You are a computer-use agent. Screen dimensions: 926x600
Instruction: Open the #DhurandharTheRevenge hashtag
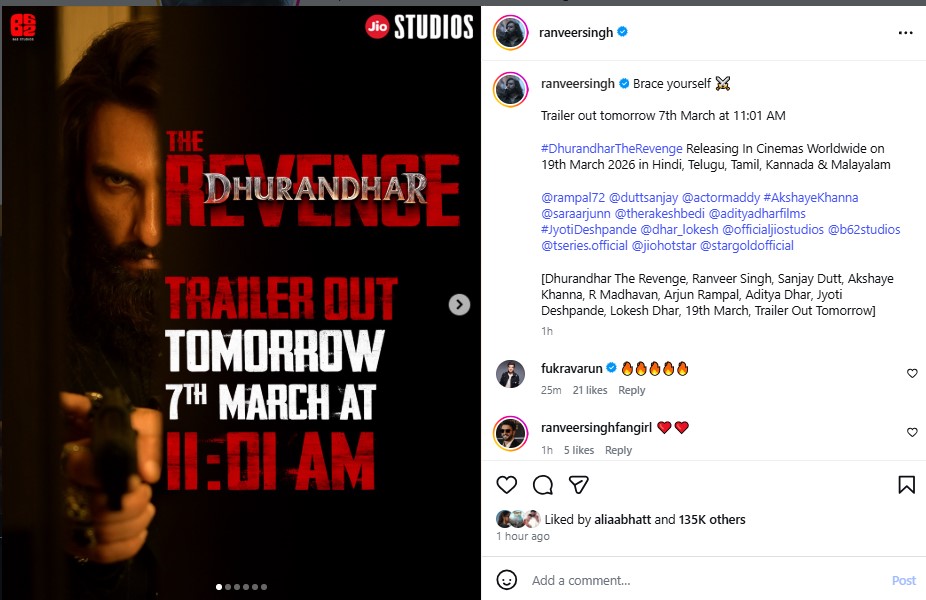[611, 148]
